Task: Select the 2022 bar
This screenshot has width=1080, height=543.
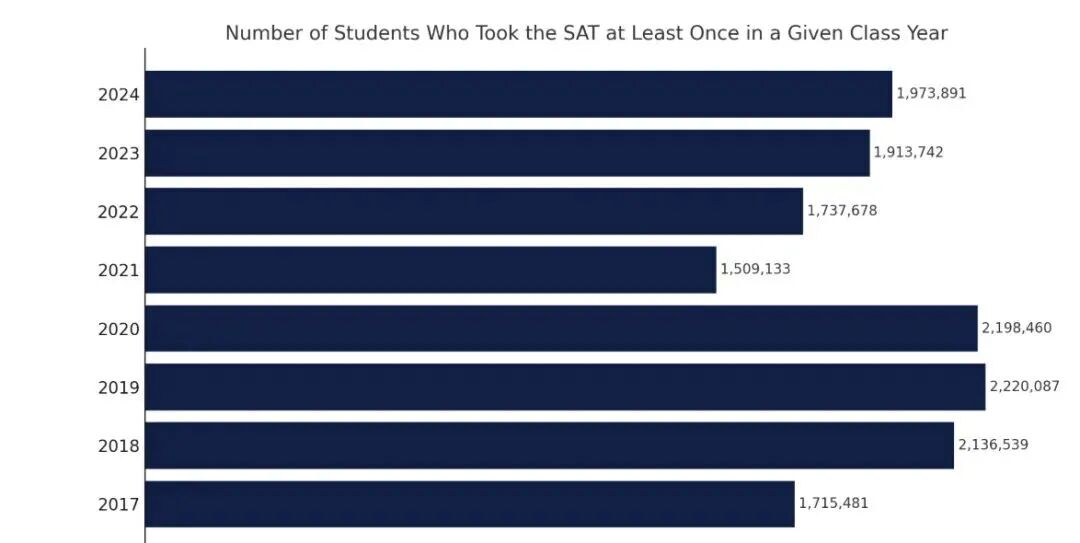Action: [x=474, y=211]
